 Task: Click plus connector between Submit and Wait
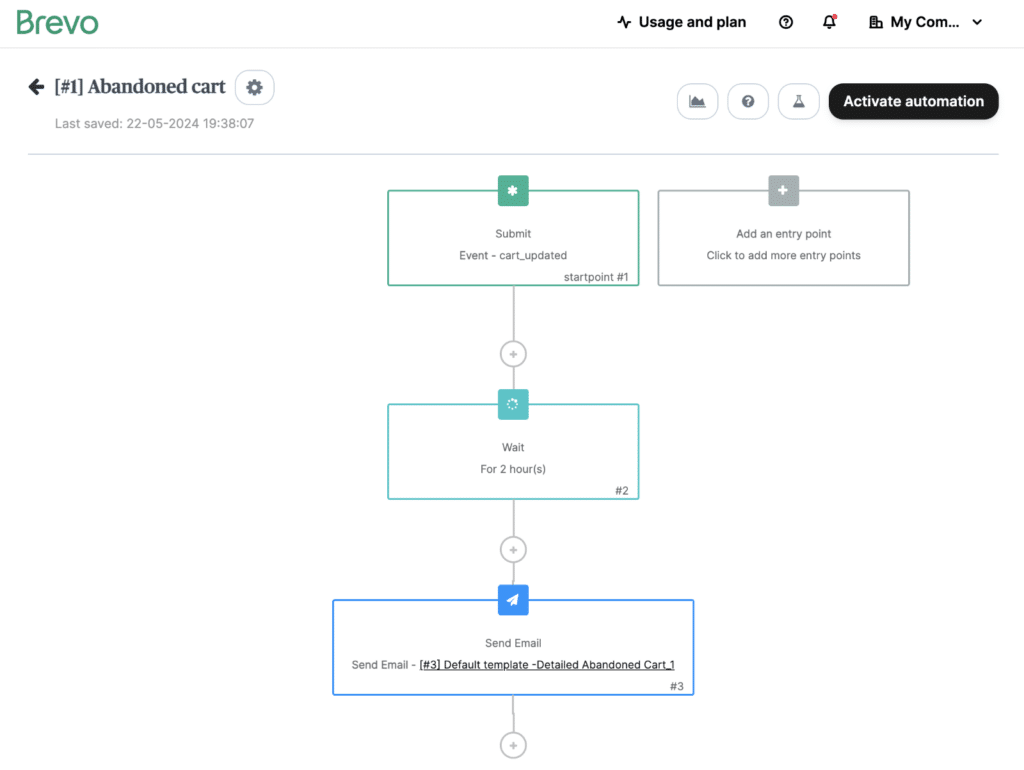point(513,353)
